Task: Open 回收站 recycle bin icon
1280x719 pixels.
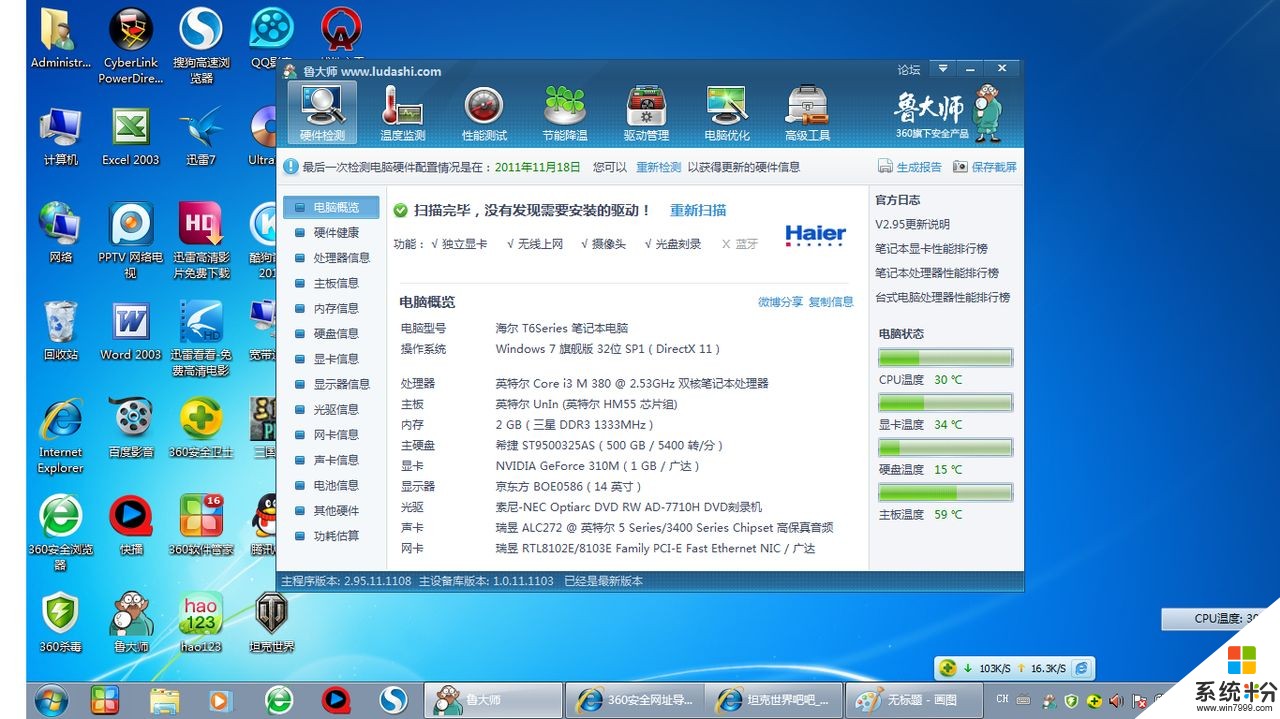Action: pyautogui.click(x=61, y=332)
